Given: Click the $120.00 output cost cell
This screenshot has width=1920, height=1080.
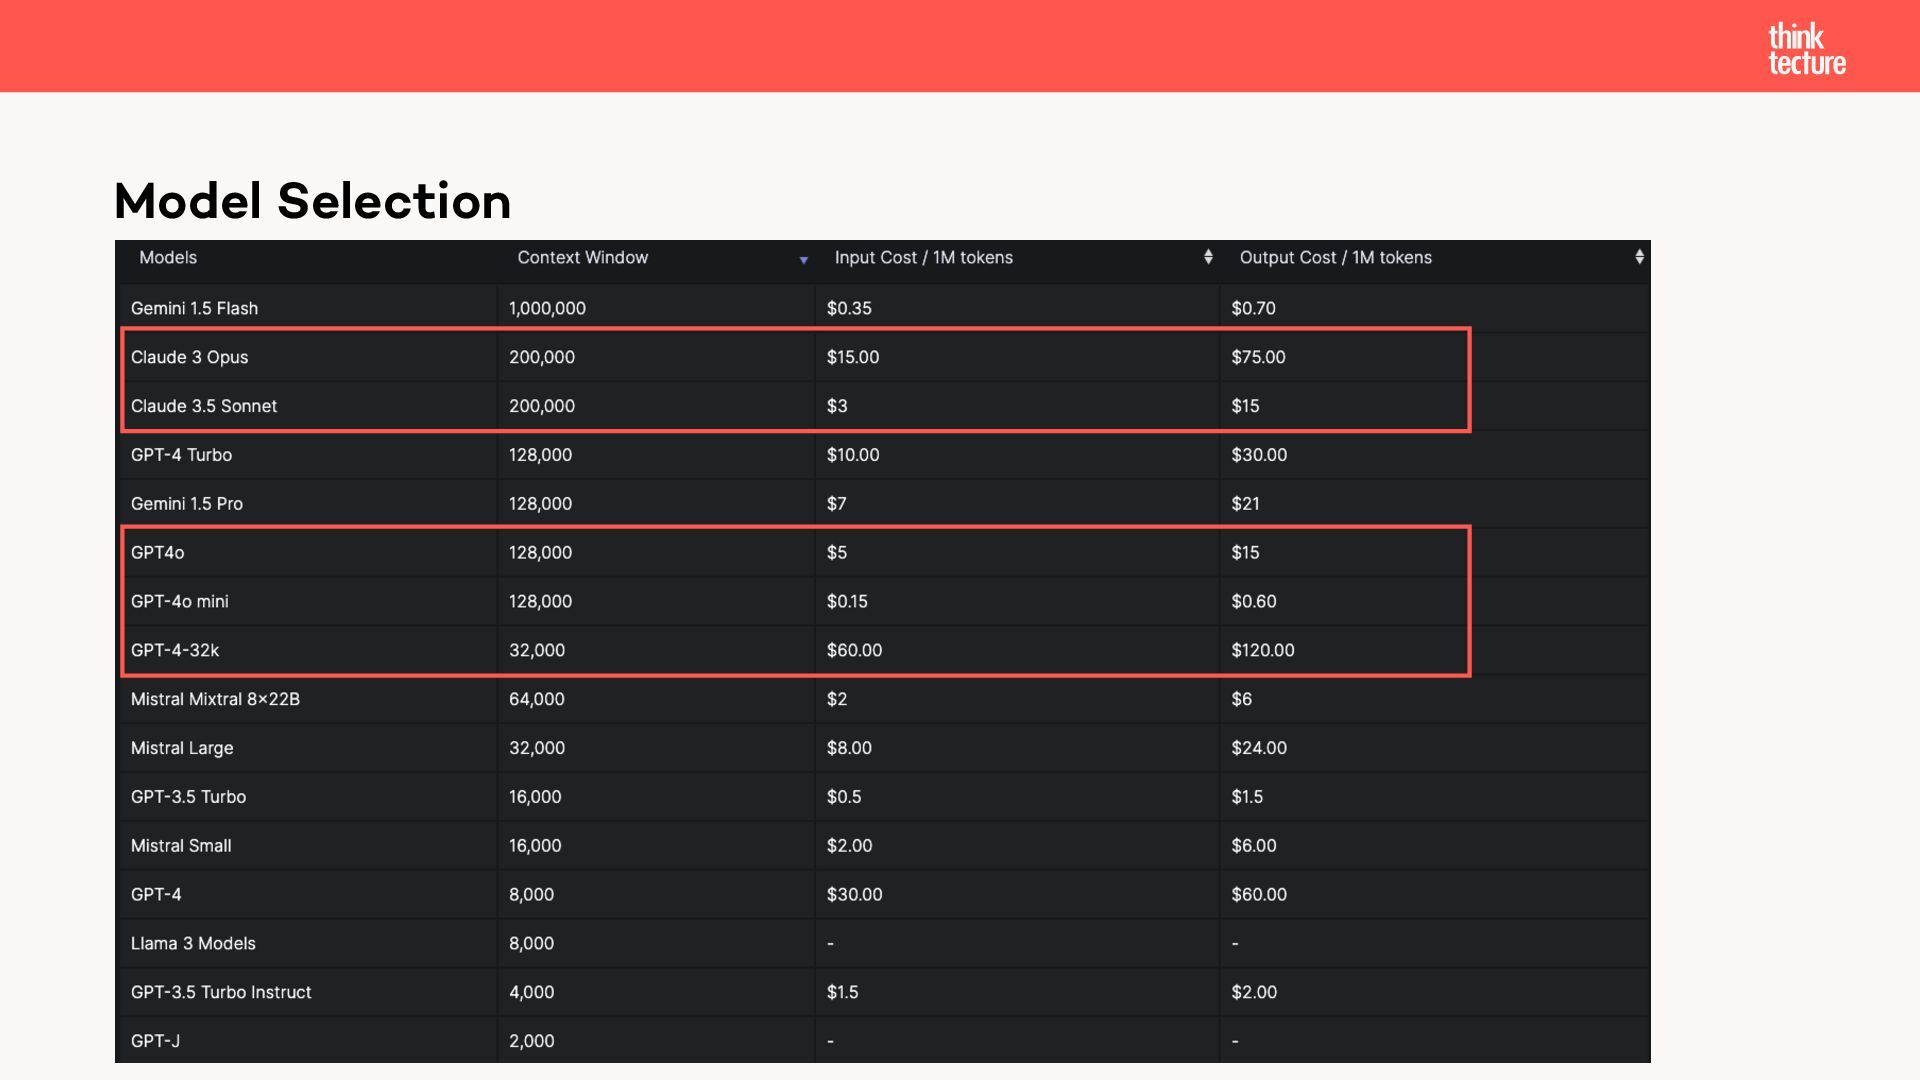Looking at the screenshot, I should [1262, 650].
